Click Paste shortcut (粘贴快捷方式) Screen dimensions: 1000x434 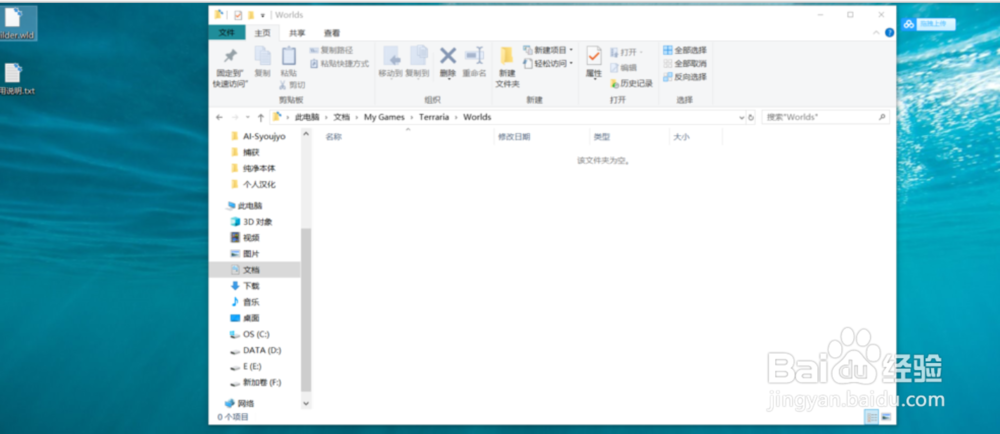click(x=339, y=64)
